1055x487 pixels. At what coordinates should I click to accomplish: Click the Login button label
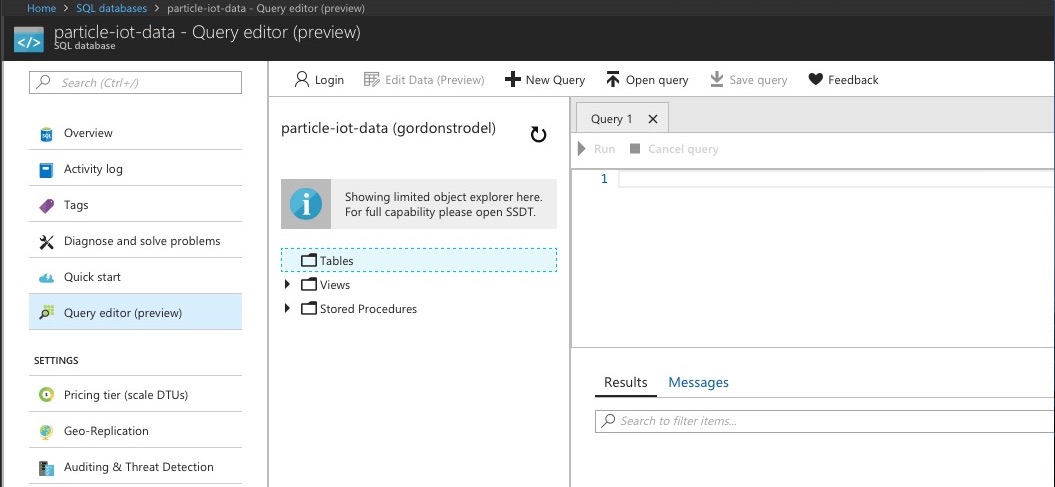point(329,80)
